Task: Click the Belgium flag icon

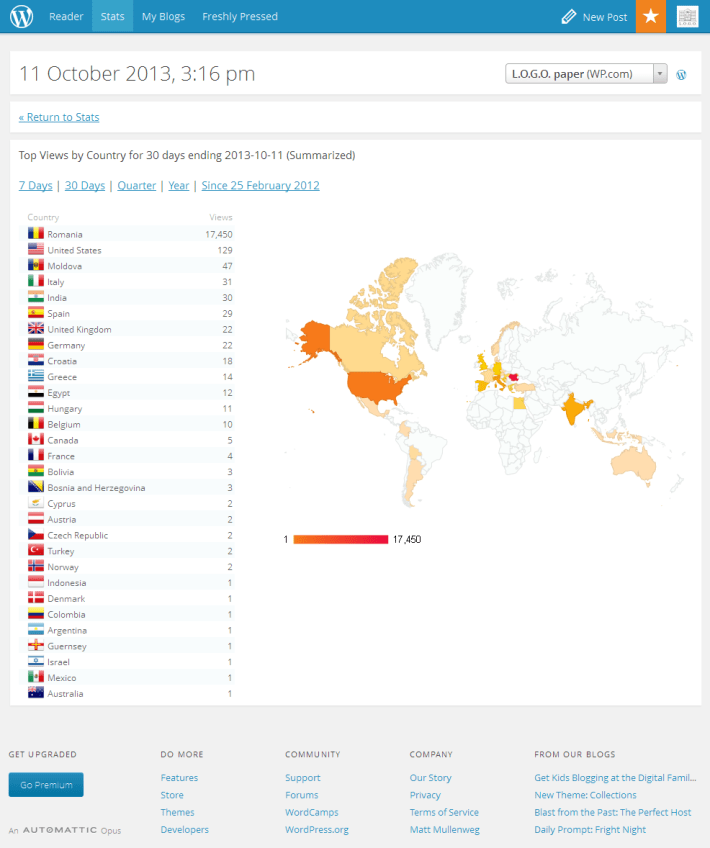Action: click(x=36, y=423)
